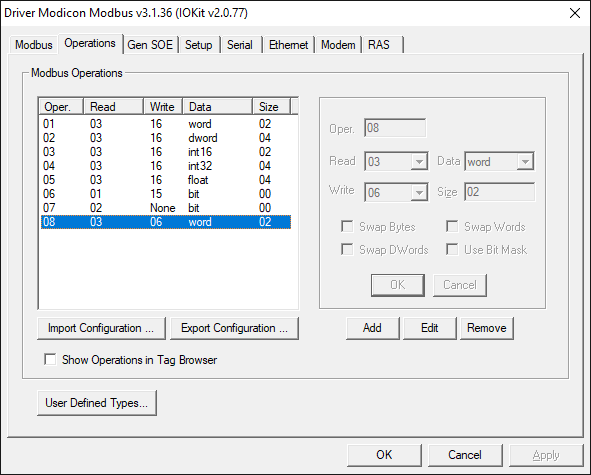Close the driver dialog window

point(575,13)
